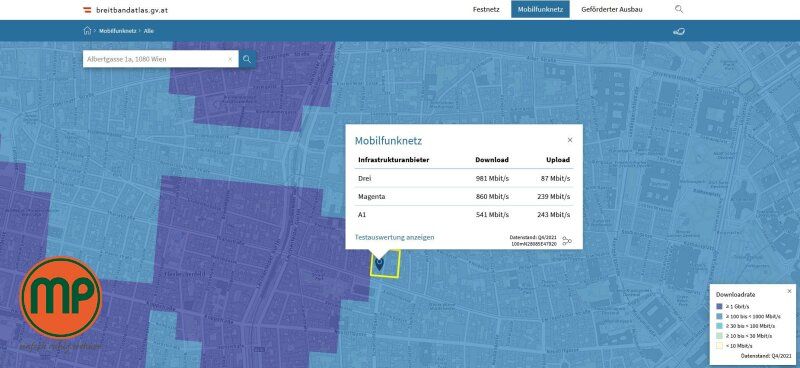Viewport: 800px width, 368px height.
Task: Open the Festnetz menu item
Action: click(x=486, y=9)
